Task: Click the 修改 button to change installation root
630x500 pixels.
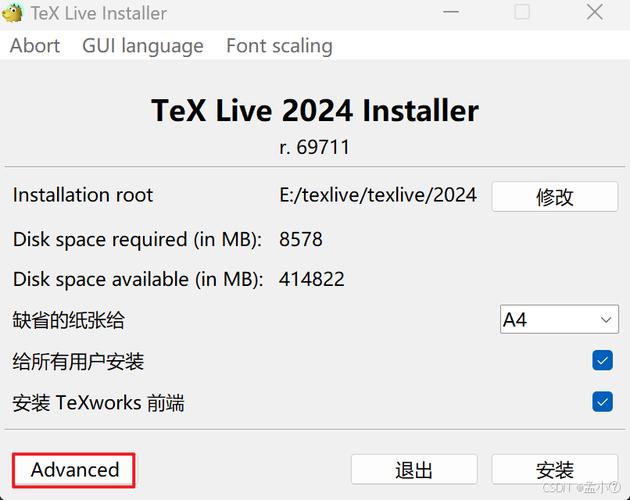Action: point(554,197)
